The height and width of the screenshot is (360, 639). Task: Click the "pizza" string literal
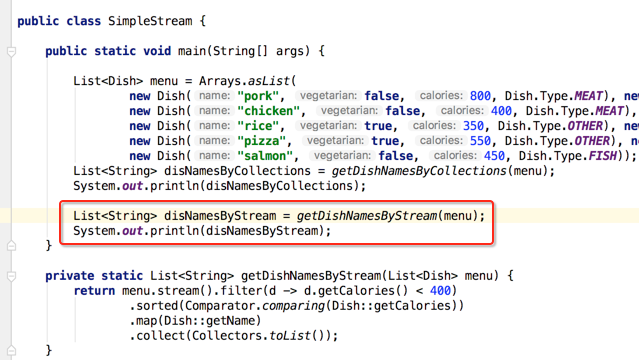point(262,141)
